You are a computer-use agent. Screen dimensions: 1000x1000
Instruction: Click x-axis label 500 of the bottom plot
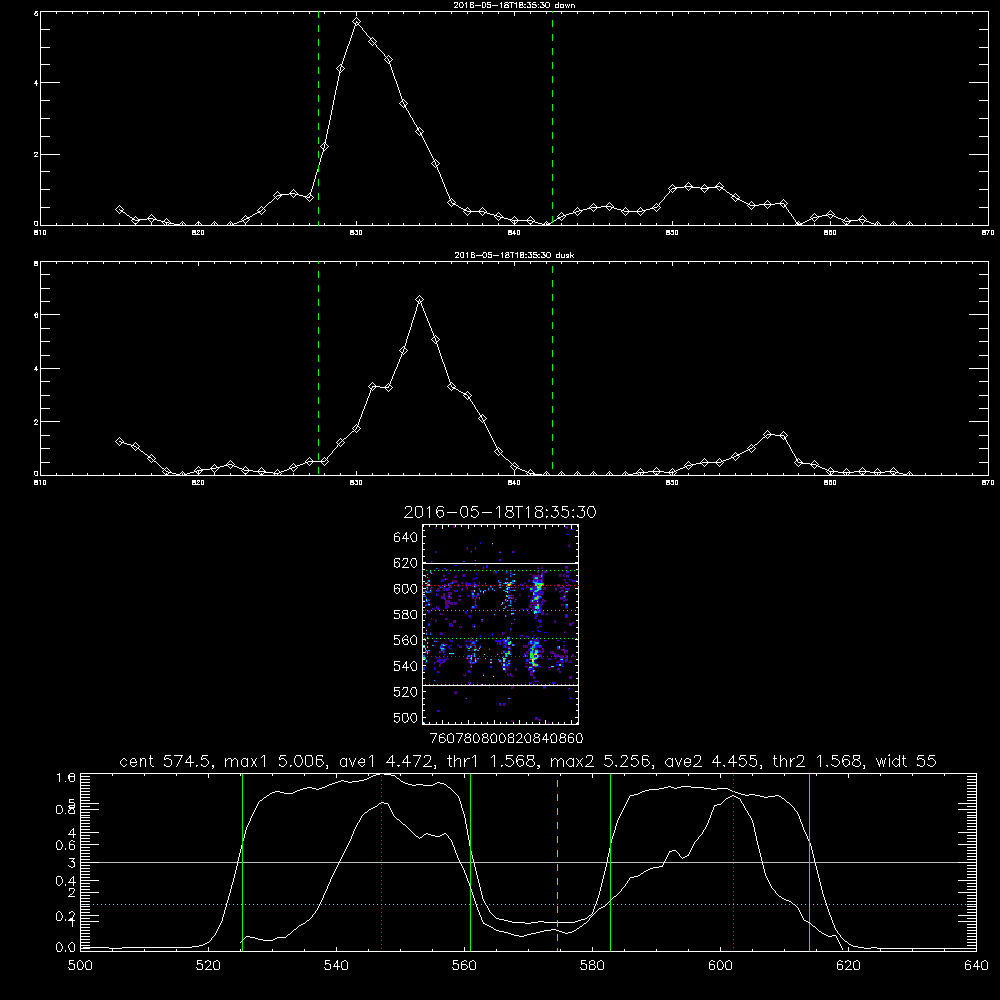point(80,966)
